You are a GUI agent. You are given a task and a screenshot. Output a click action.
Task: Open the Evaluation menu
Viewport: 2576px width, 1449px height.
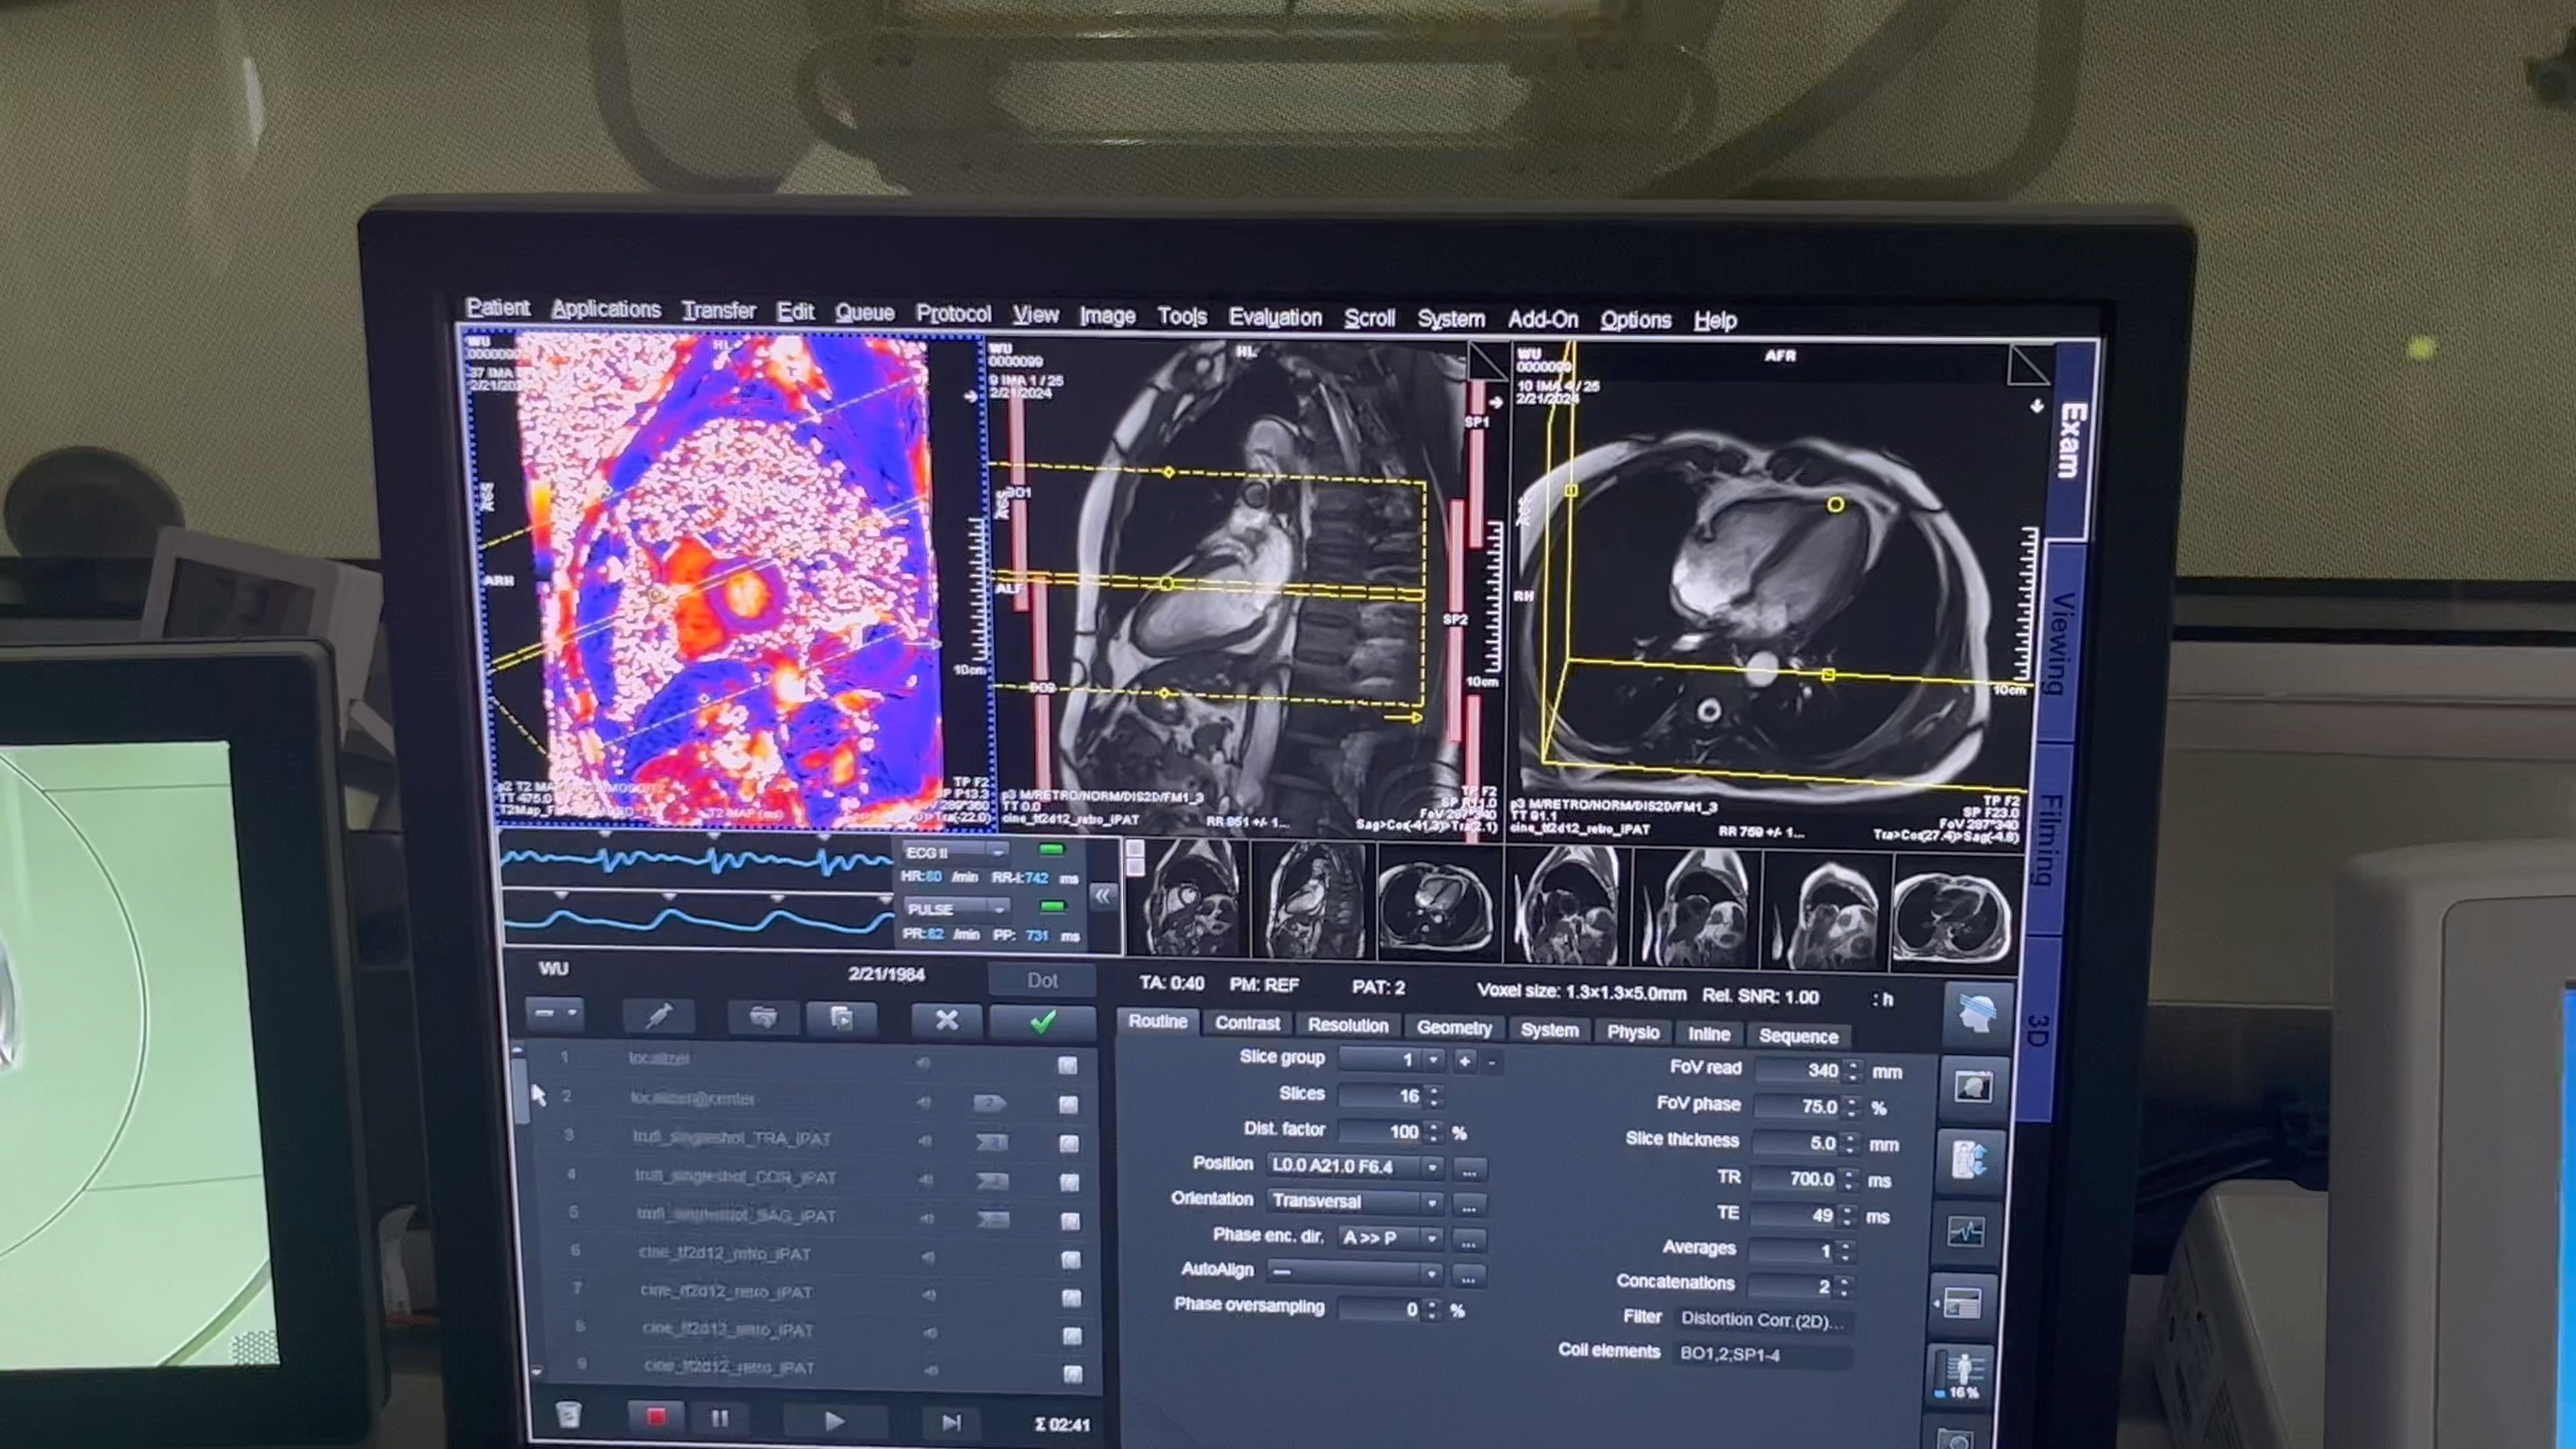click(1275, 317)
